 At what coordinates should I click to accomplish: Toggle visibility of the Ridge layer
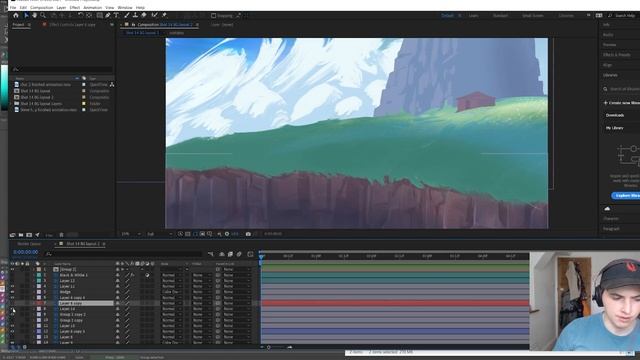tap(12, 292)
